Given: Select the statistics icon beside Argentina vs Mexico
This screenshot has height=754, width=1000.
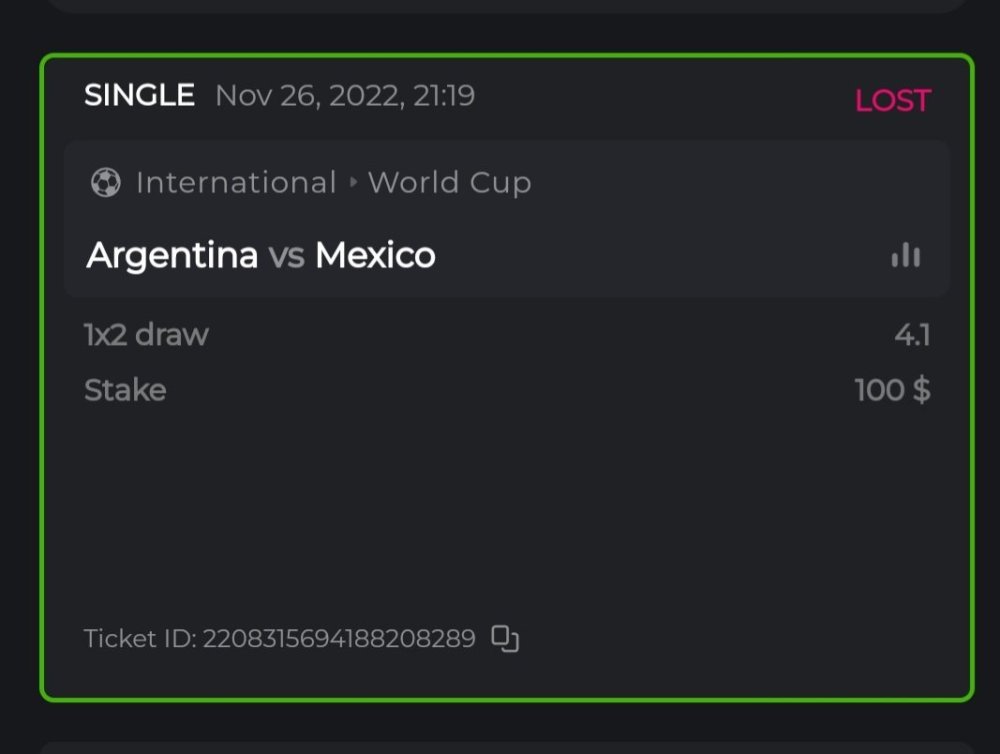Looking at the screenshot, I should [905, 256].
